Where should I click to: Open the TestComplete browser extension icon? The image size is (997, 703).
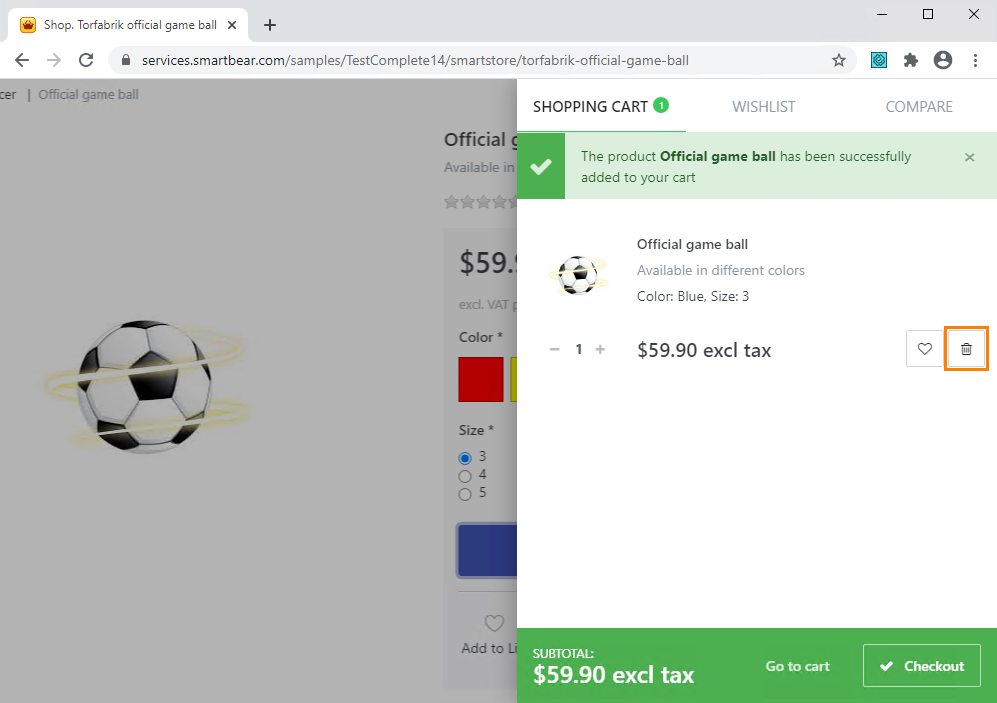click(878, 60)
